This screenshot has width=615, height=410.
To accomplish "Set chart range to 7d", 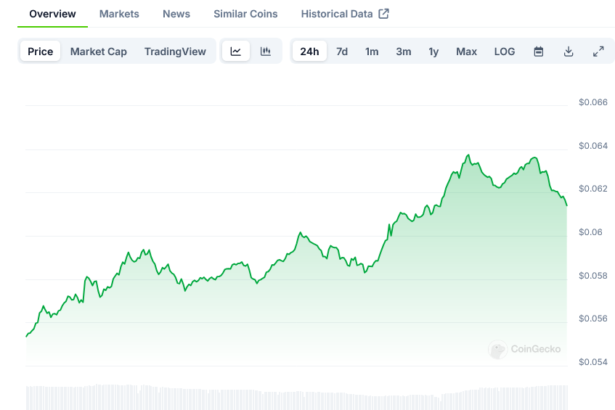I will (x=342, y=51).
